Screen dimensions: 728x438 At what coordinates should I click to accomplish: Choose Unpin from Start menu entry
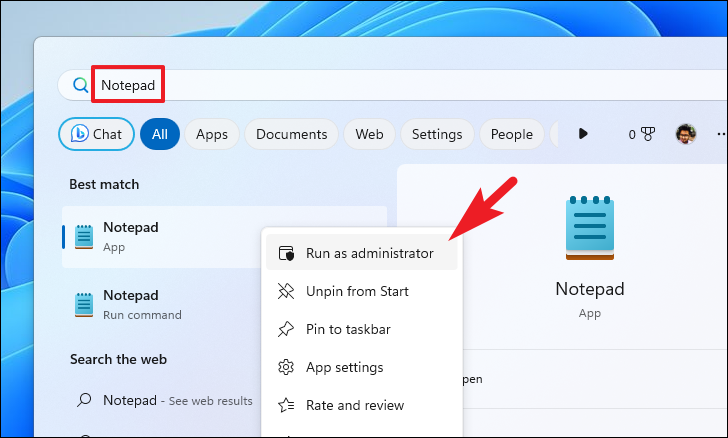pos(362,292)
